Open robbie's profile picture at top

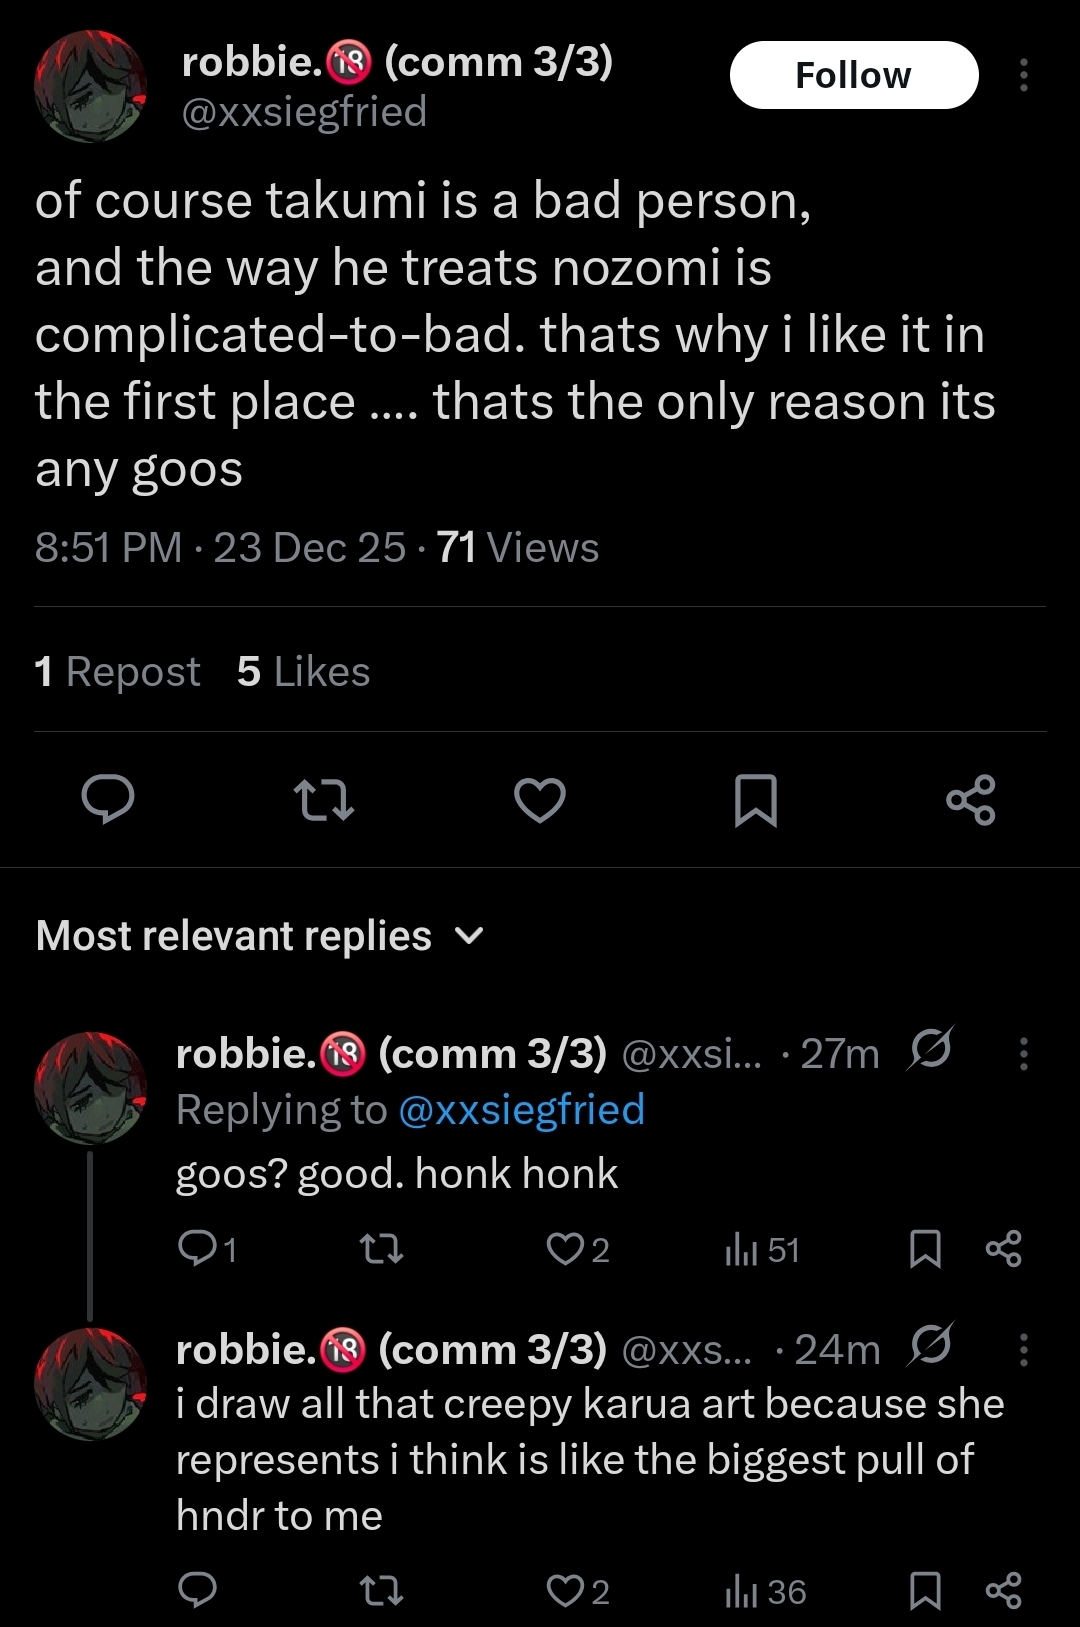[x=90, y=85]
